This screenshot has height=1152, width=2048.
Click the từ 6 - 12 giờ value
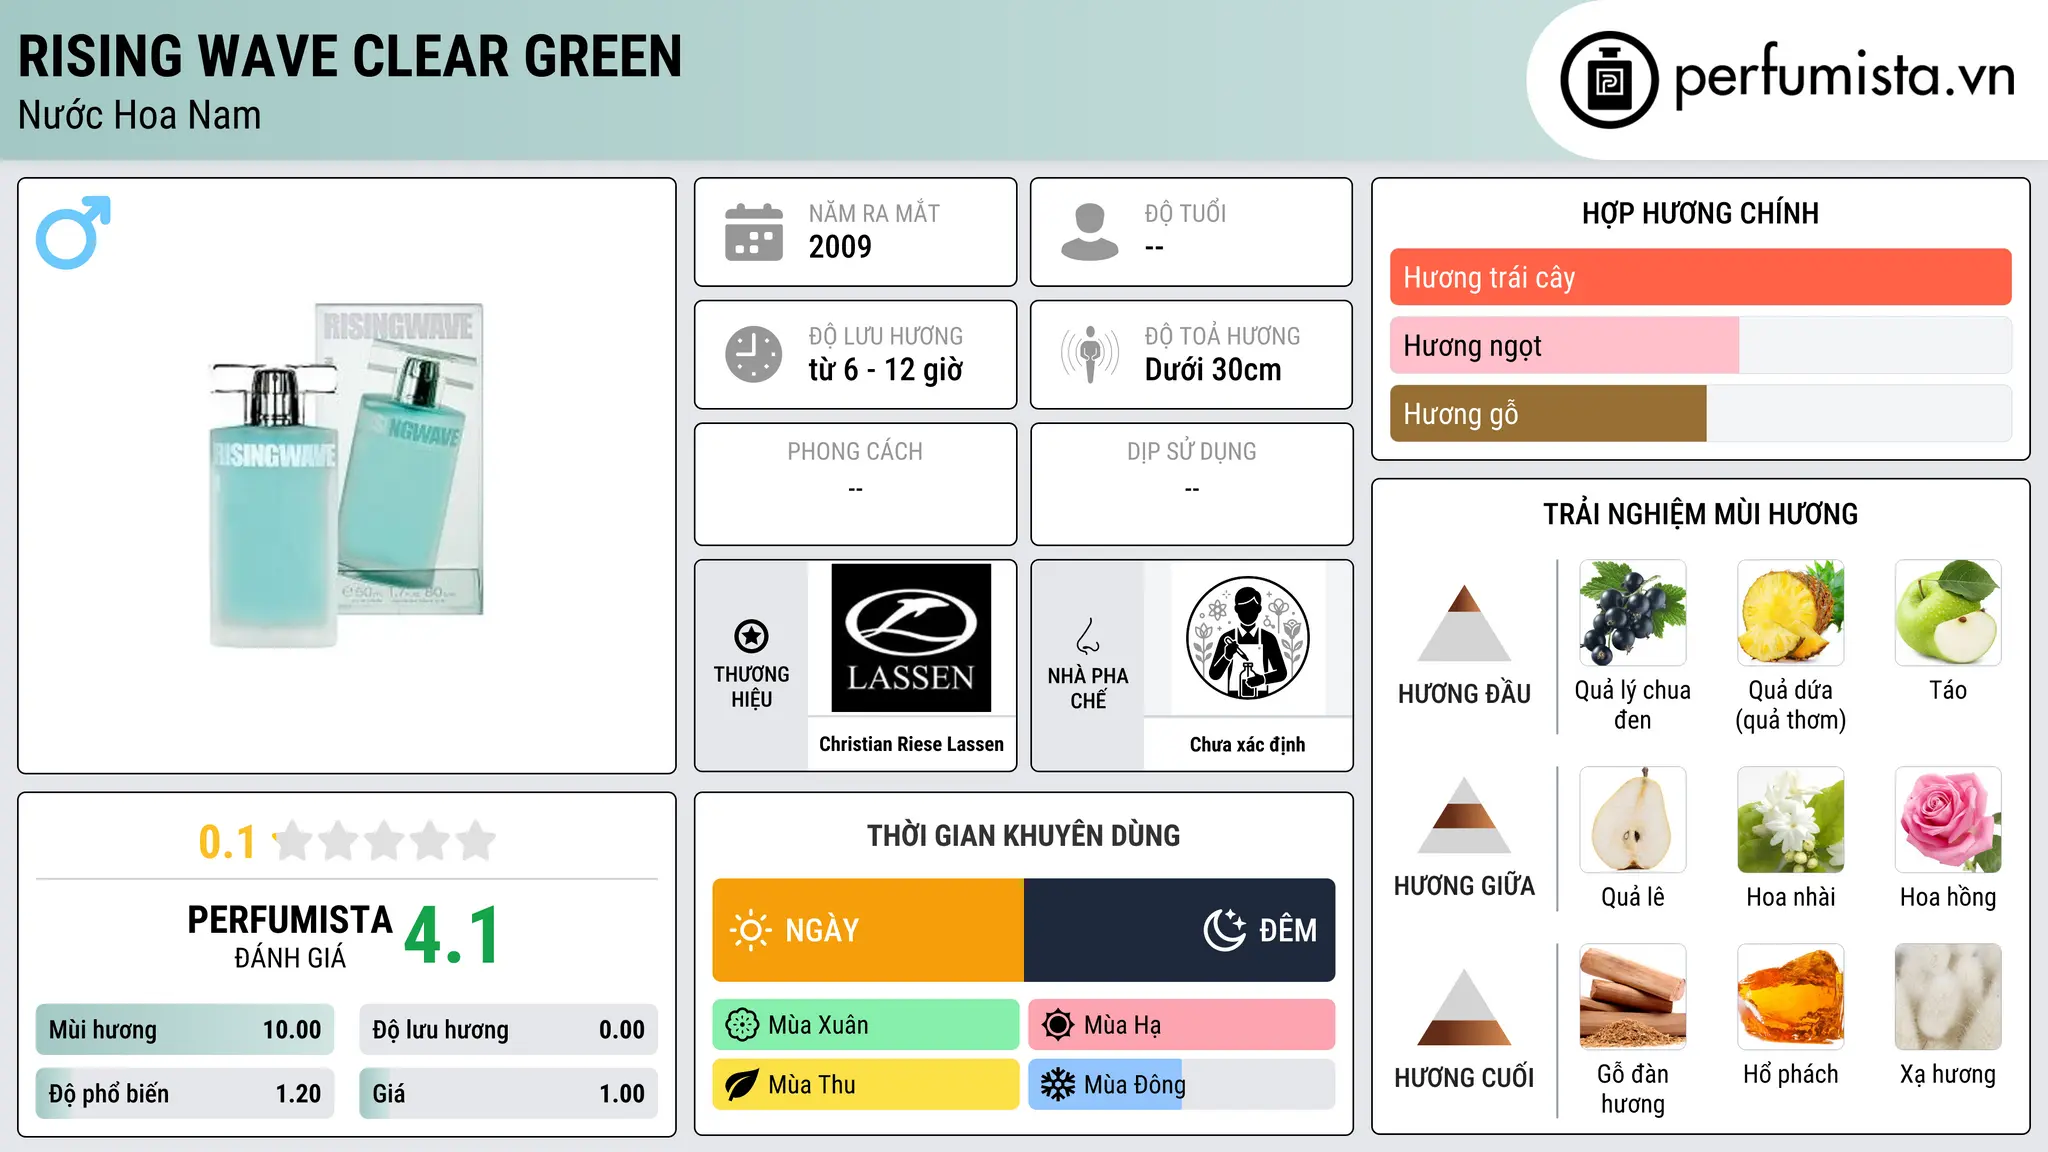886,370
